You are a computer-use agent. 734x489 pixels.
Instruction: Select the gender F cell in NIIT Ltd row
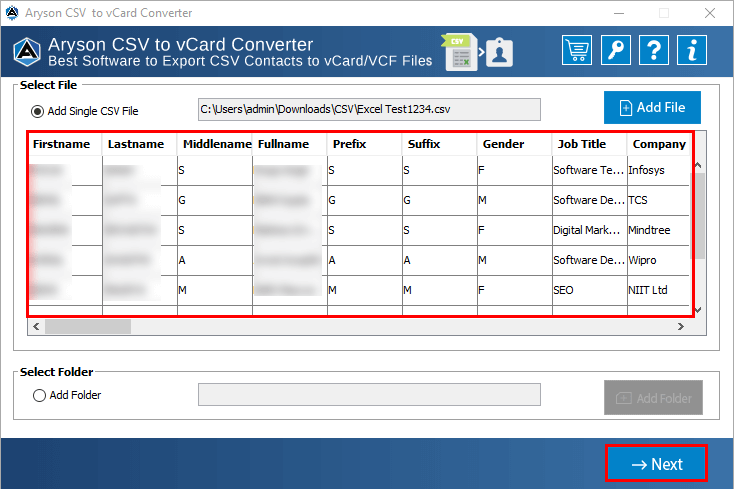click(514, 290)
